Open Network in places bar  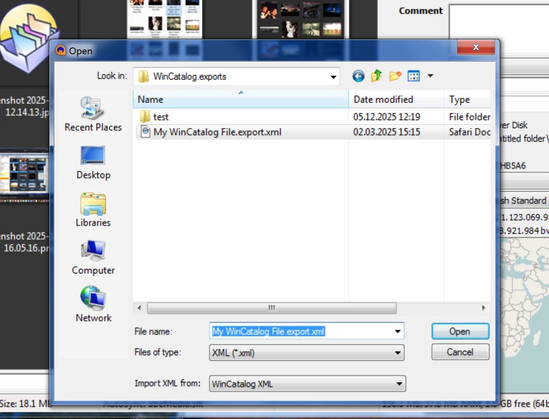tap(93, 305)
